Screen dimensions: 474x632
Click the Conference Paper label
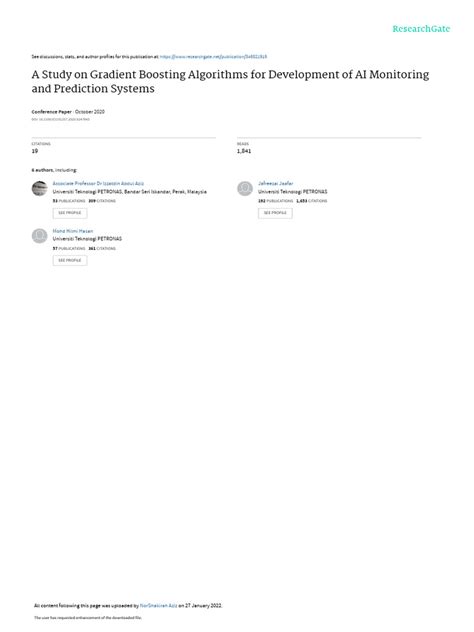coord(52,112)
